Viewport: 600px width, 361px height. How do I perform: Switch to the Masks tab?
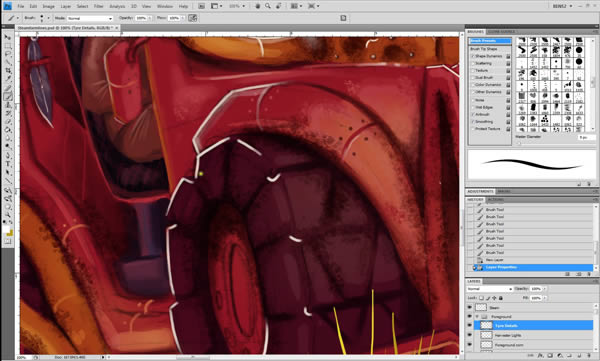point(504,191)
